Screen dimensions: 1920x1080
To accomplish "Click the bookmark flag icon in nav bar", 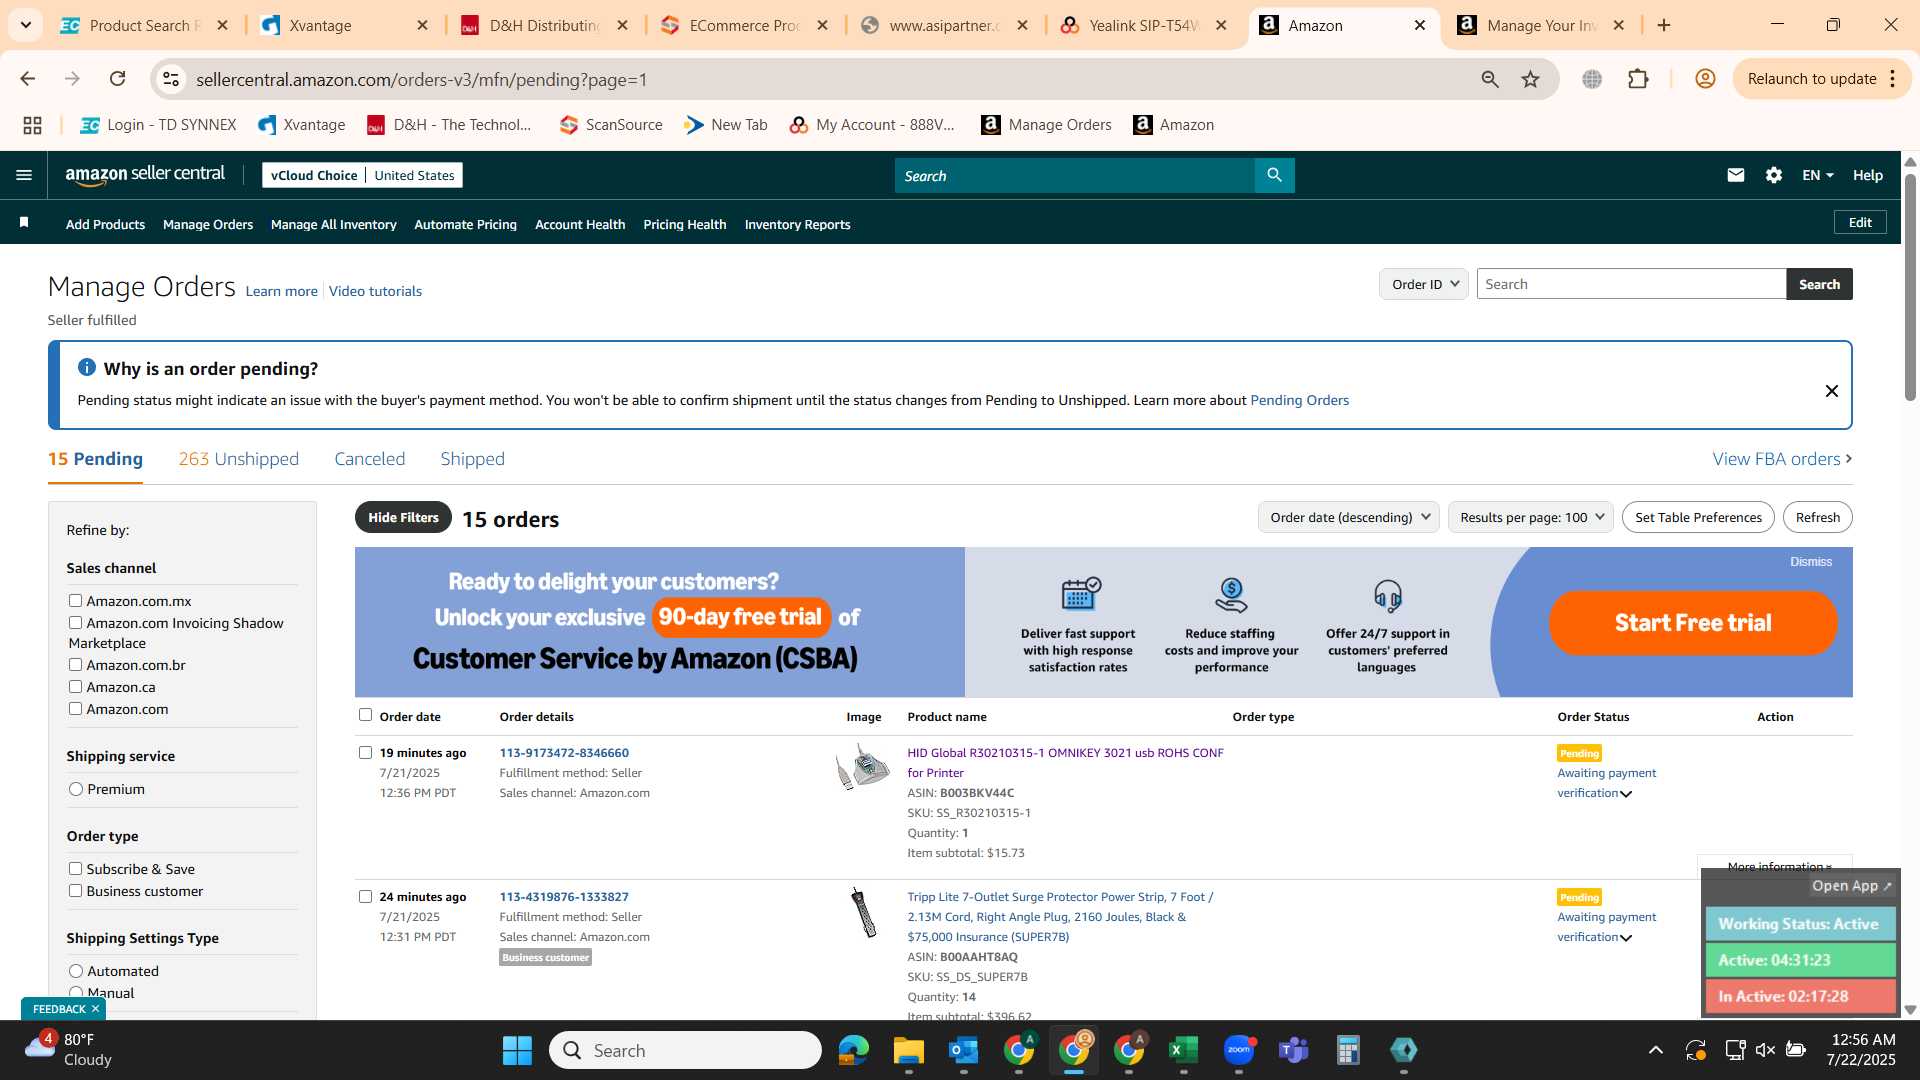I will click(x=24, y=223).
